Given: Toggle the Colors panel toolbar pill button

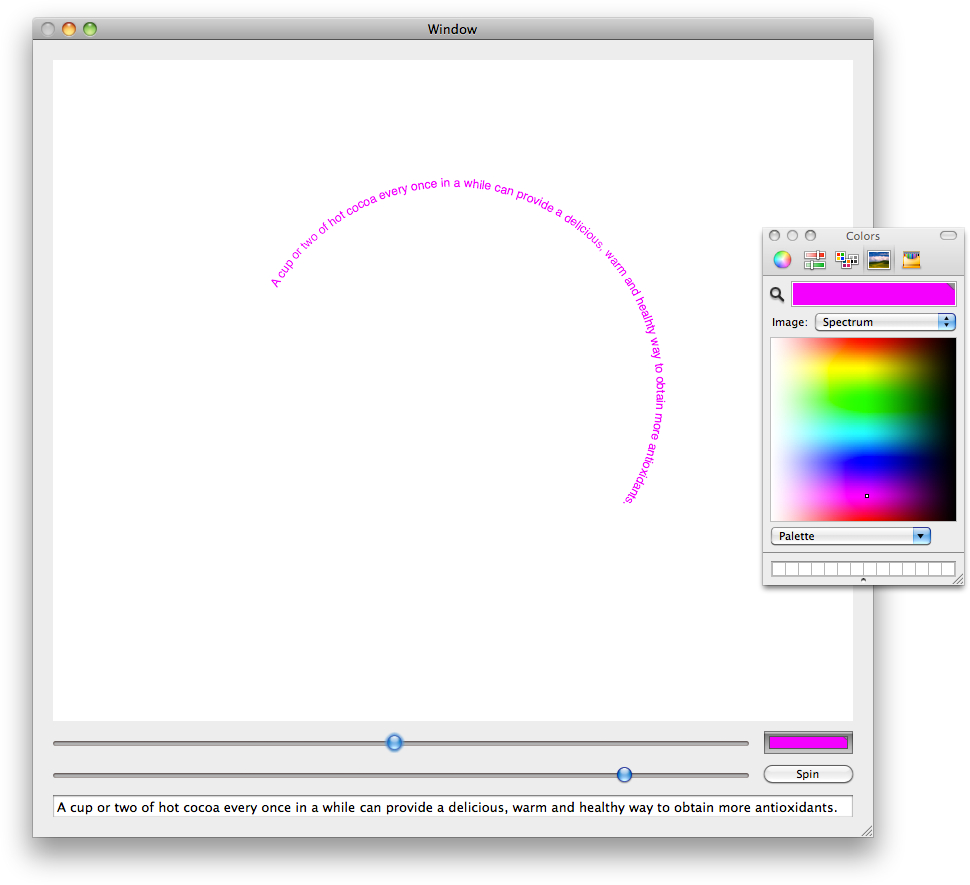Looking at the screenshot, I should (x=948, y=236).
